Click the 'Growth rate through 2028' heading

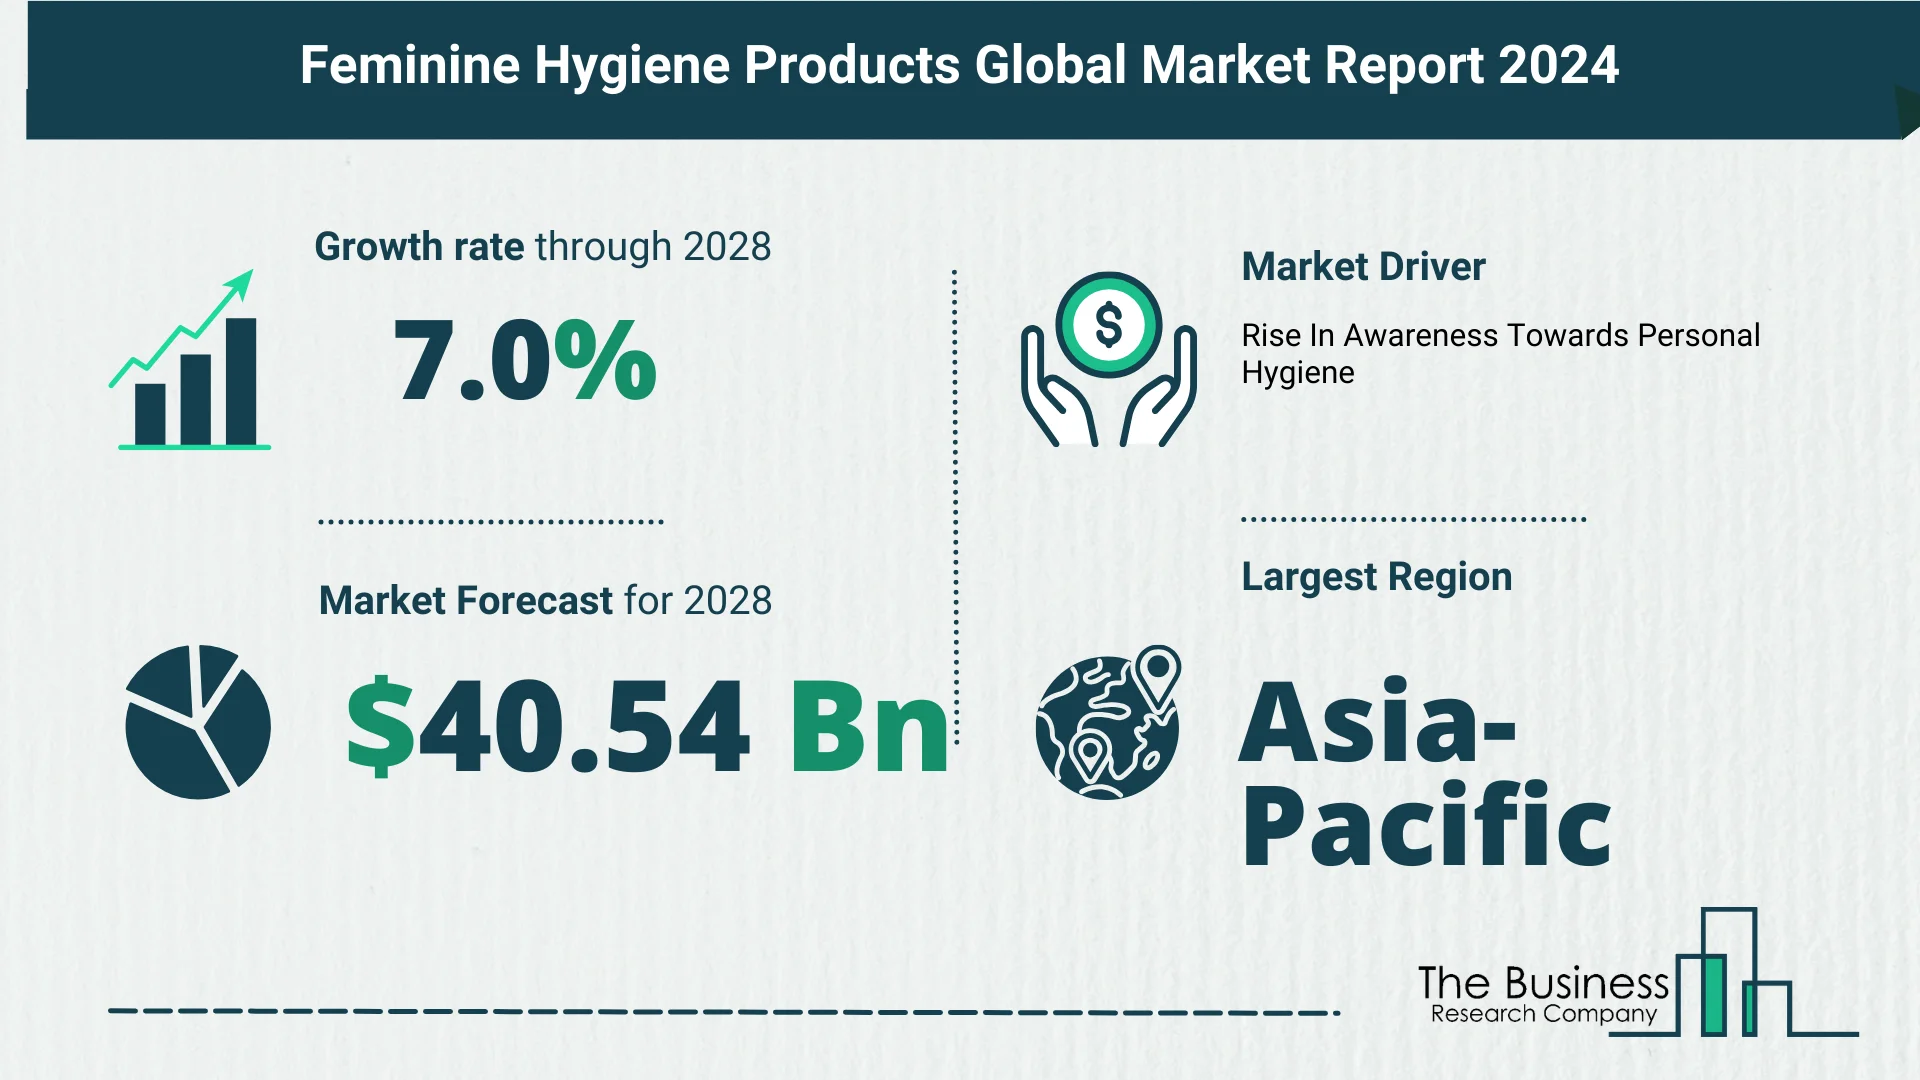[x=543, y=247]
